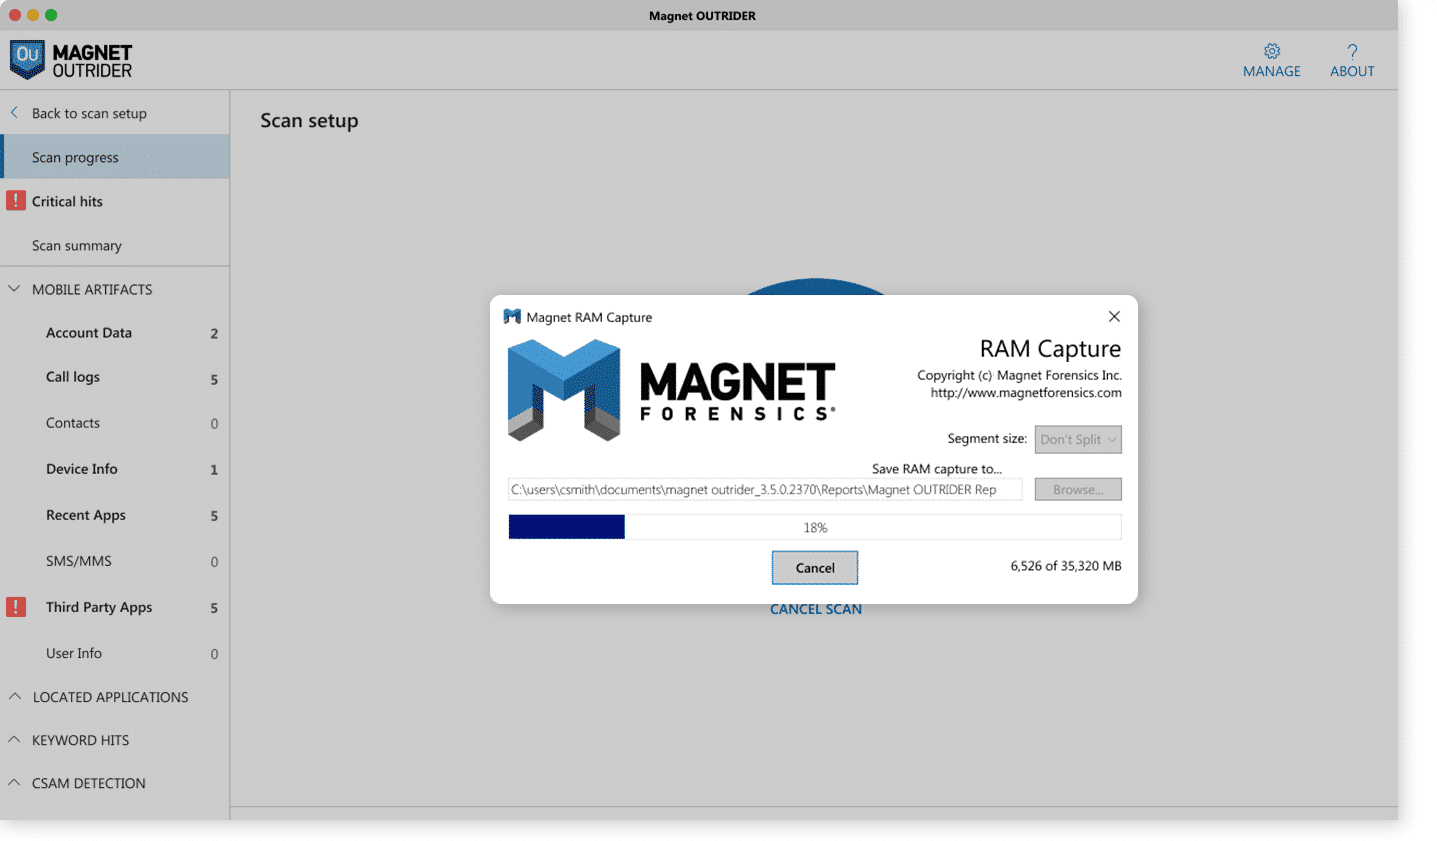Click the back chevron before Back to scan setup
The width and height of the screenshot is (1437, 841).
tap(12, 112)
